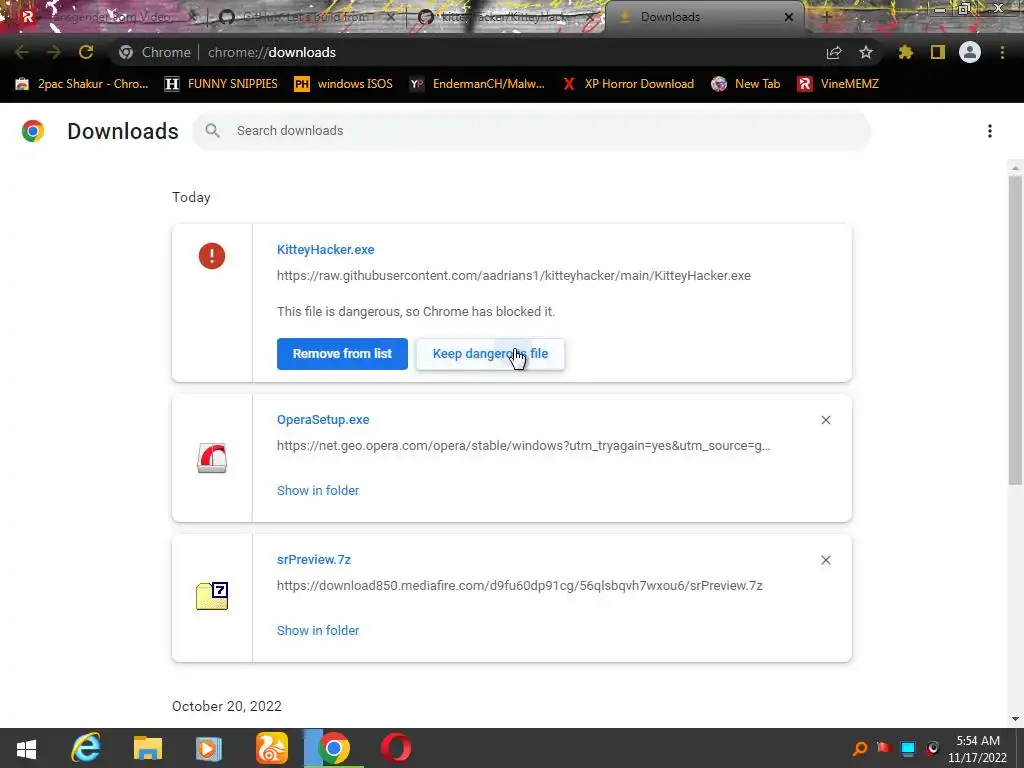Open the Downloads page more actions menu
Image resolution: width=1024 pixels, height=768 pixels.
tap(989, 131)
